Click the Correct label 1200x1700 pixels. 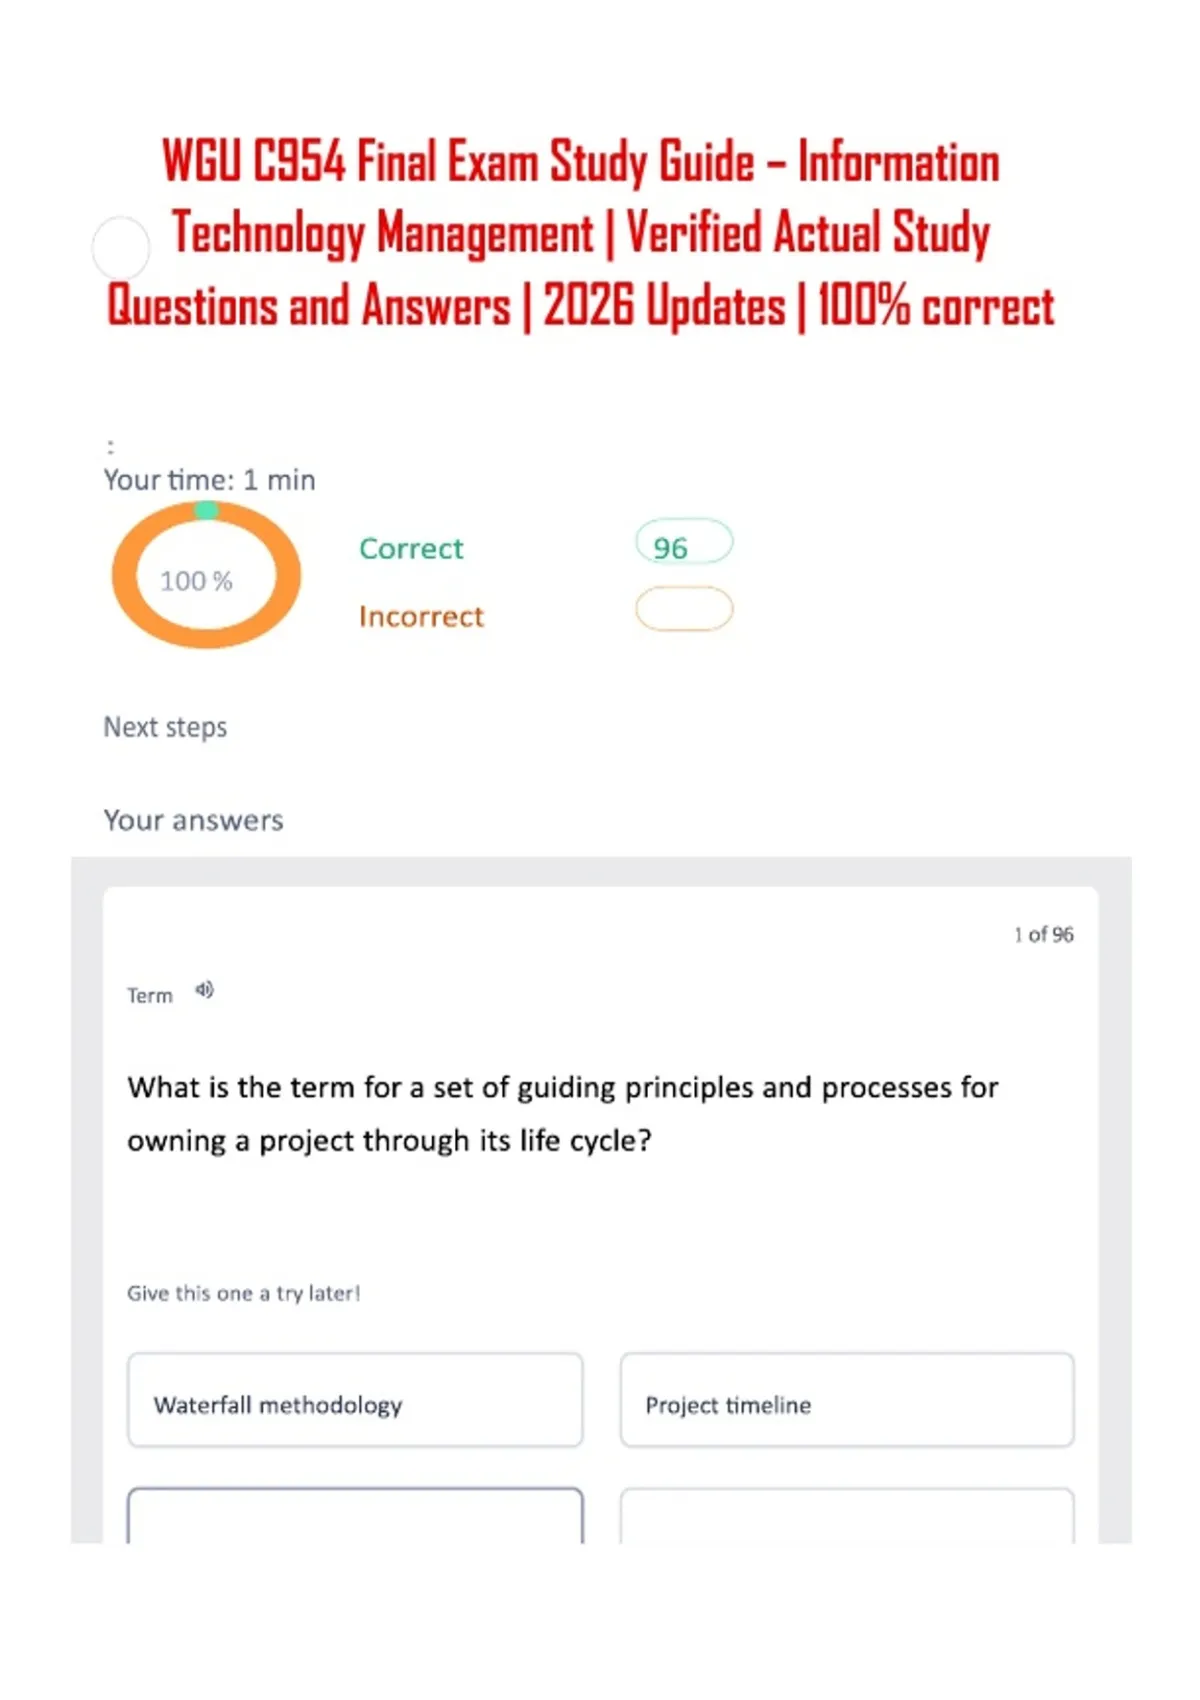[x=411, y=548]
